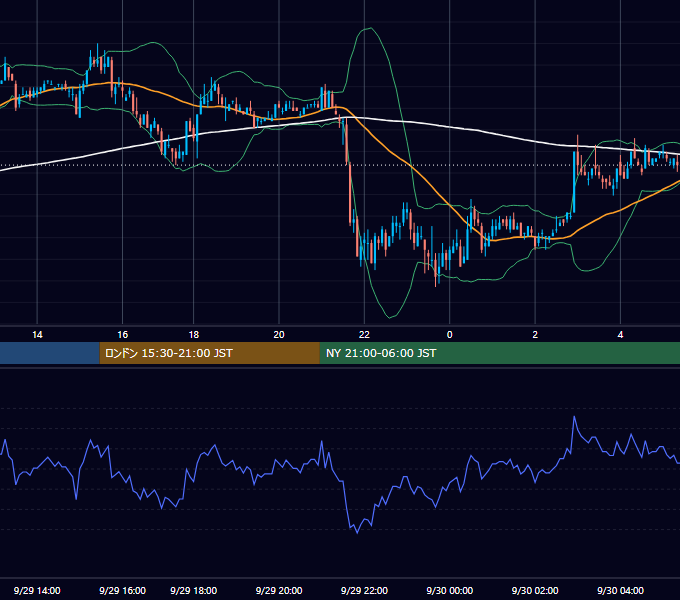Click the 9/29 16:00 date label
This screenshot has height=600, width=680.
tap(123, 590)
